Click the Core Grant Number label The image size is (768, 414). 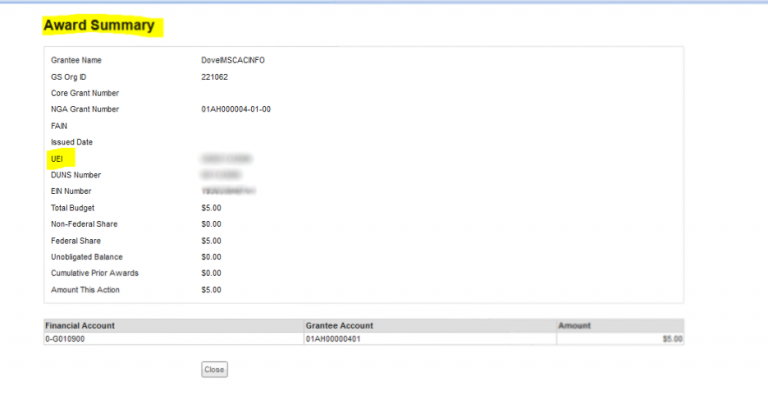click(84, 93)
